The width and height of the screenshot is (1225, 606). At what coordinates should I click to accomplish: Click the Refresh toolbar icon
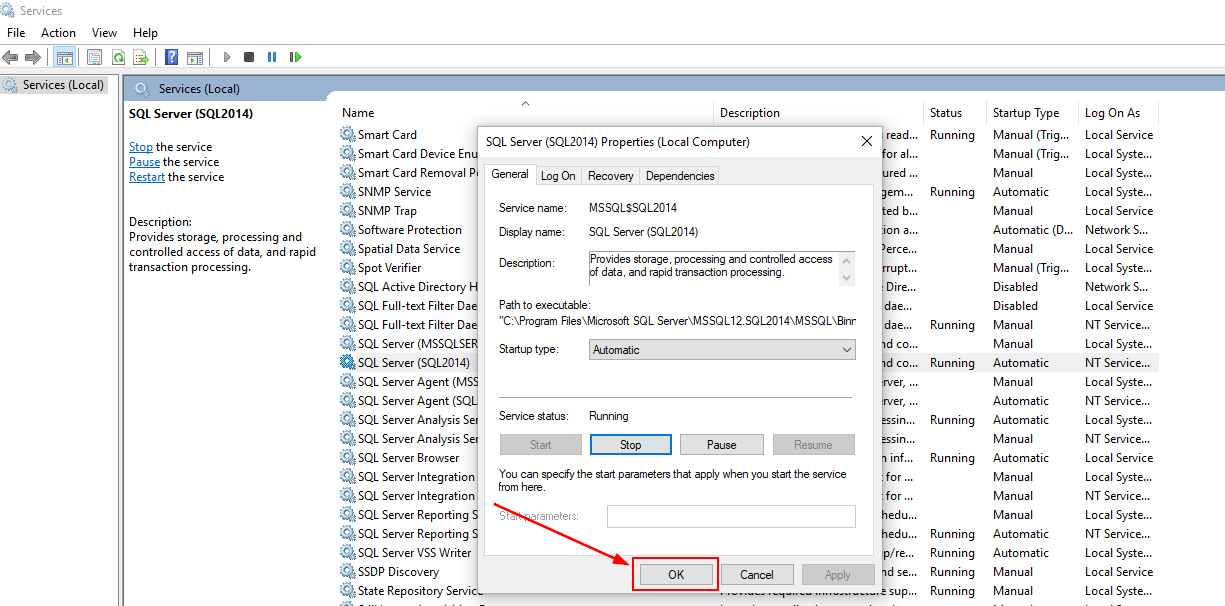click(x=118, y=57)
